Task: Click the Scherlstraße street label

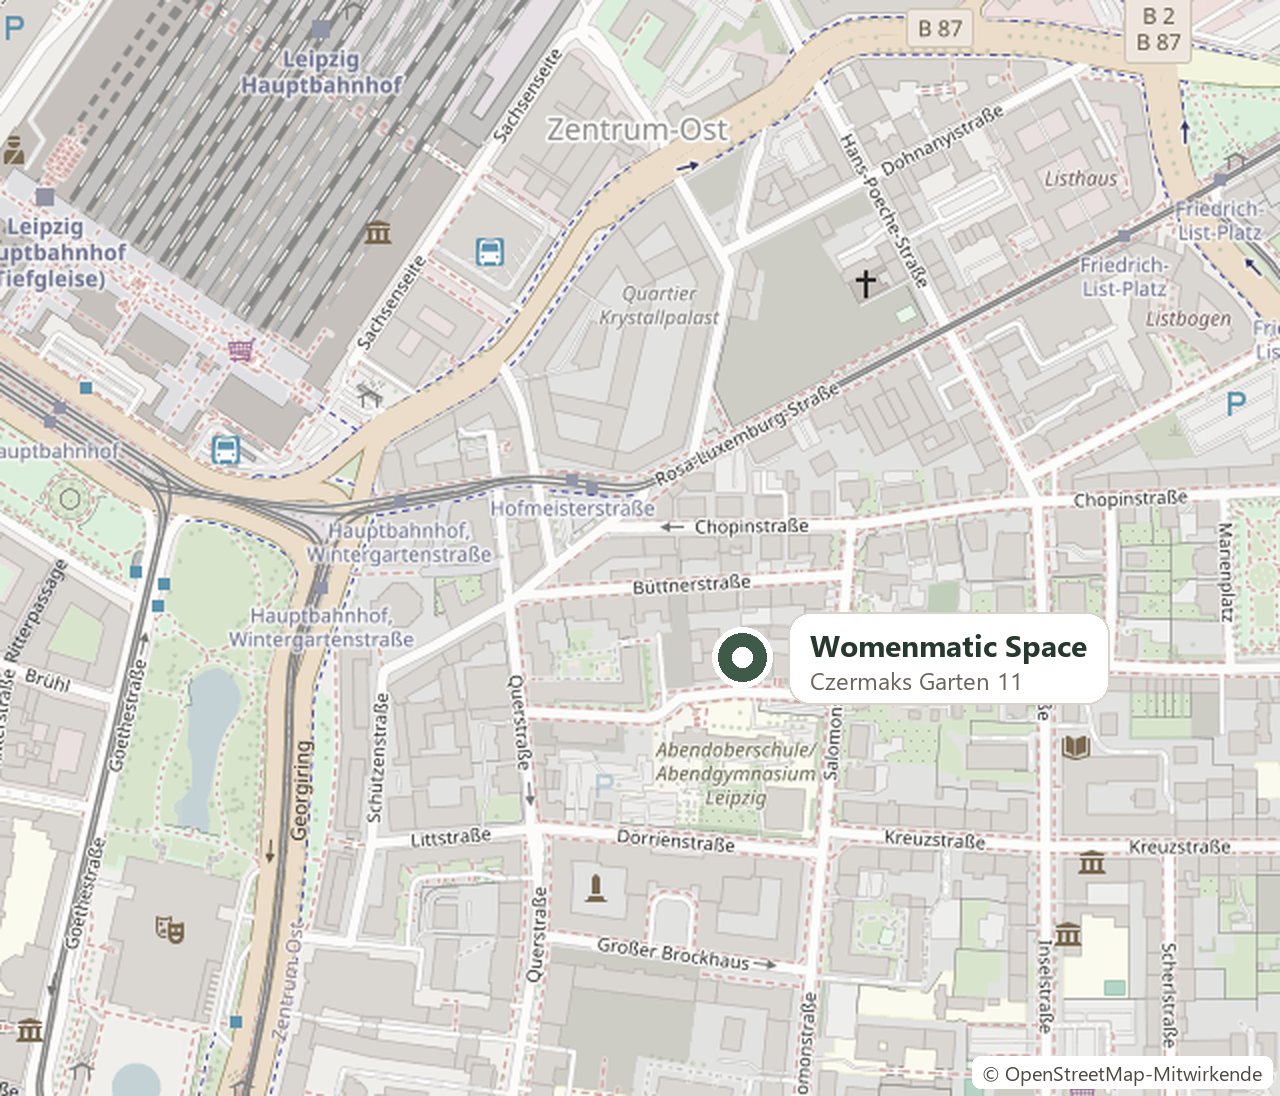Action: pos(1169,994)
